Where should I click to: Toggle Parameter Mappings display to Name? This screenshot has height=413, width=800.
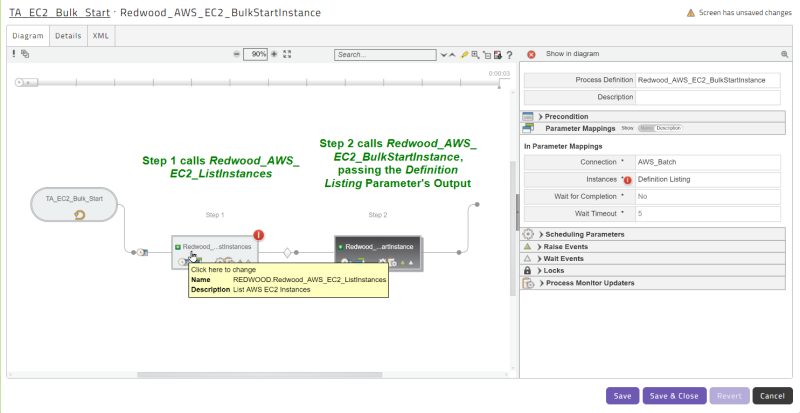click(x=646, y=129)
